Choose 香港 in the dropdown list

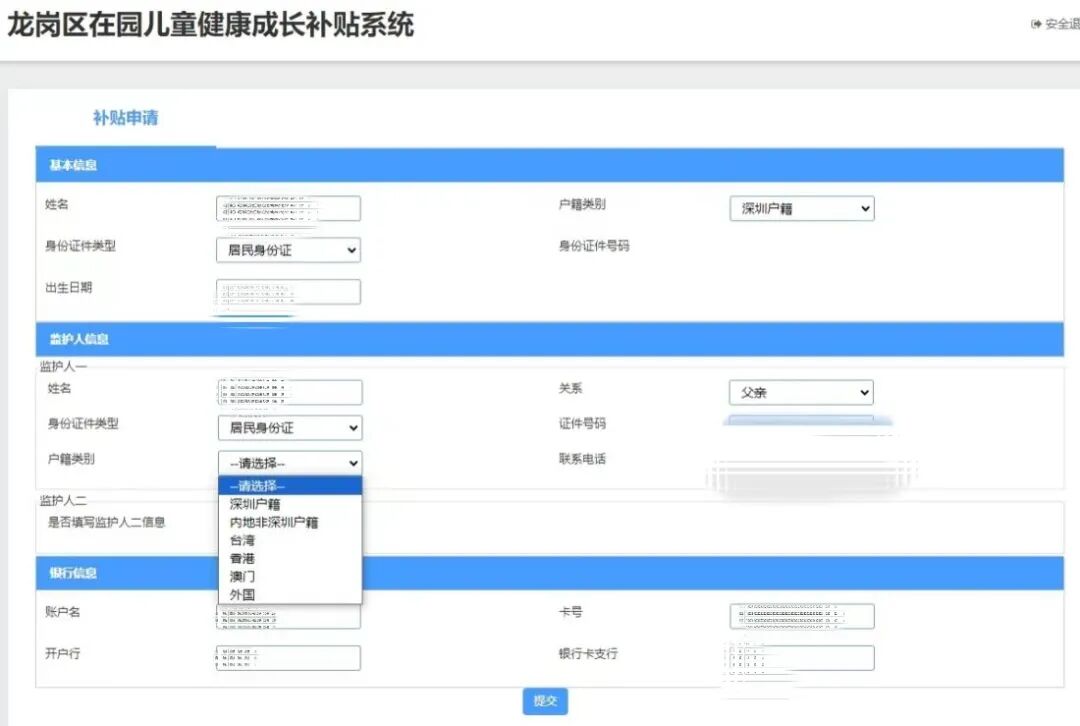(242, 558)
